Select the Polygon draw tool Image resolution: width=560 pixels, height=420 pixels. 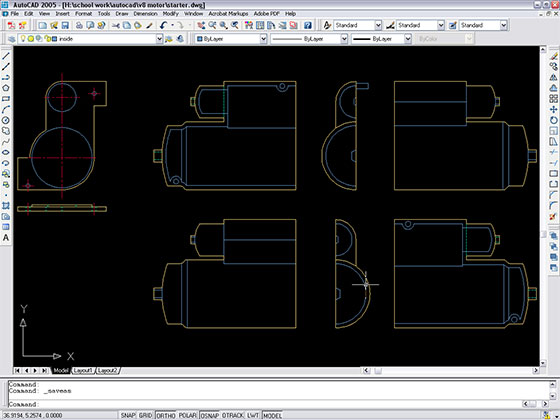click(x=6, y=88)
